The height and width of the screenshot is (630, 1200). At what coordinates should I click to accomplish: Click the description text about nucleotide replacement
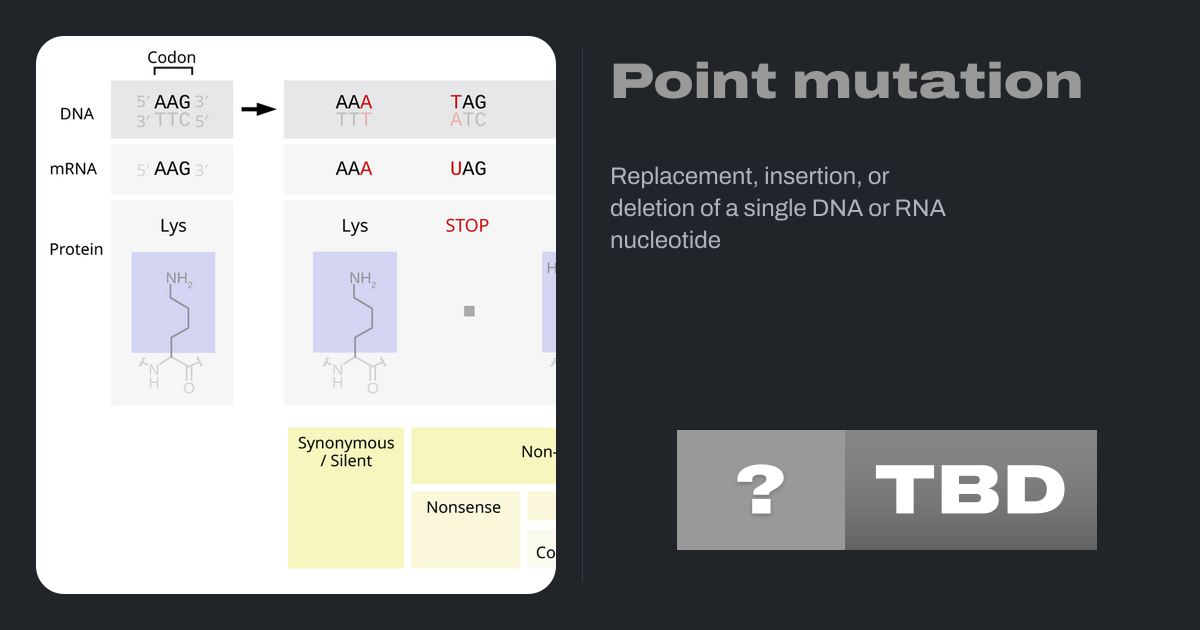coord(778,208)
